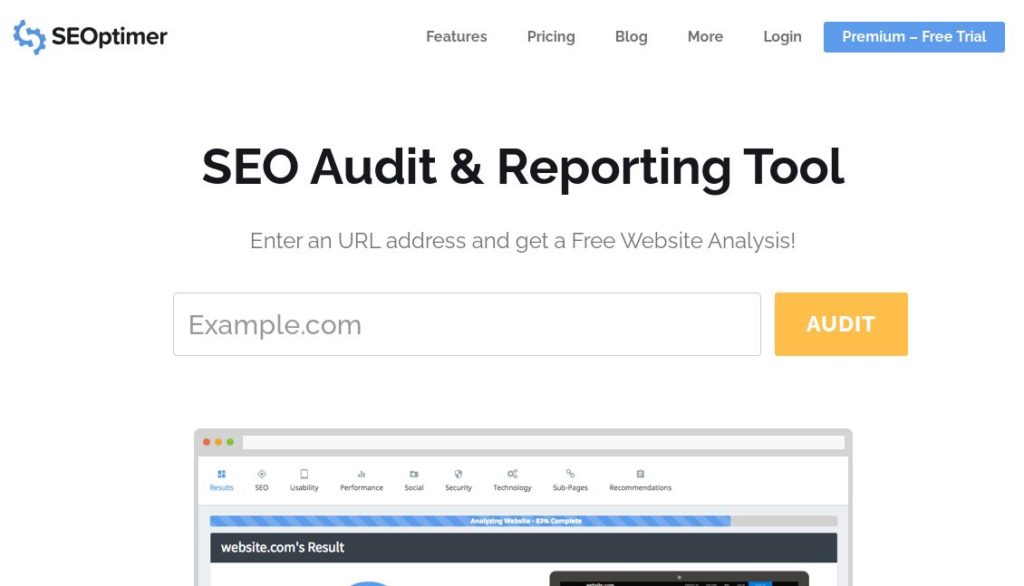Open the Social tab icon in preview
Viewport: 1024px width, 586px height.
(x=414, y=474)
